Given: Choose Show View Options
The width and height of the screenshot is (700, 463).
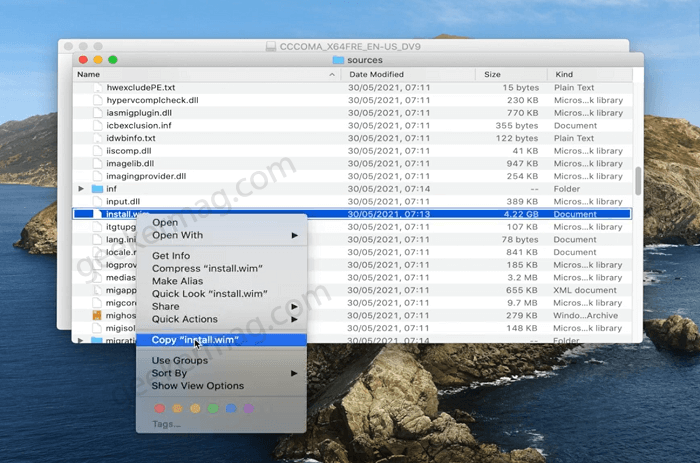Looking at the screenshot, I should (x=198, y=386).
